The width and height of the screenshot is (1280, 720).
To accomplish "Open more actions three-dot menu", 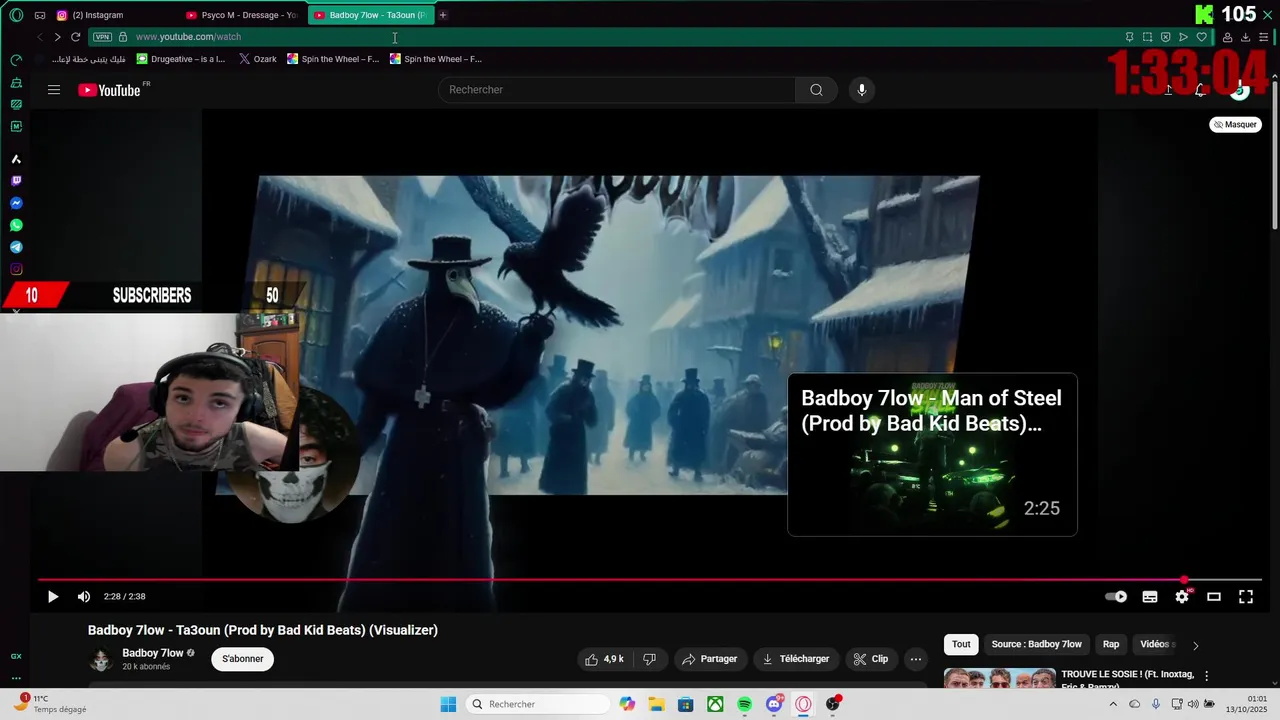I will (916, 659).
